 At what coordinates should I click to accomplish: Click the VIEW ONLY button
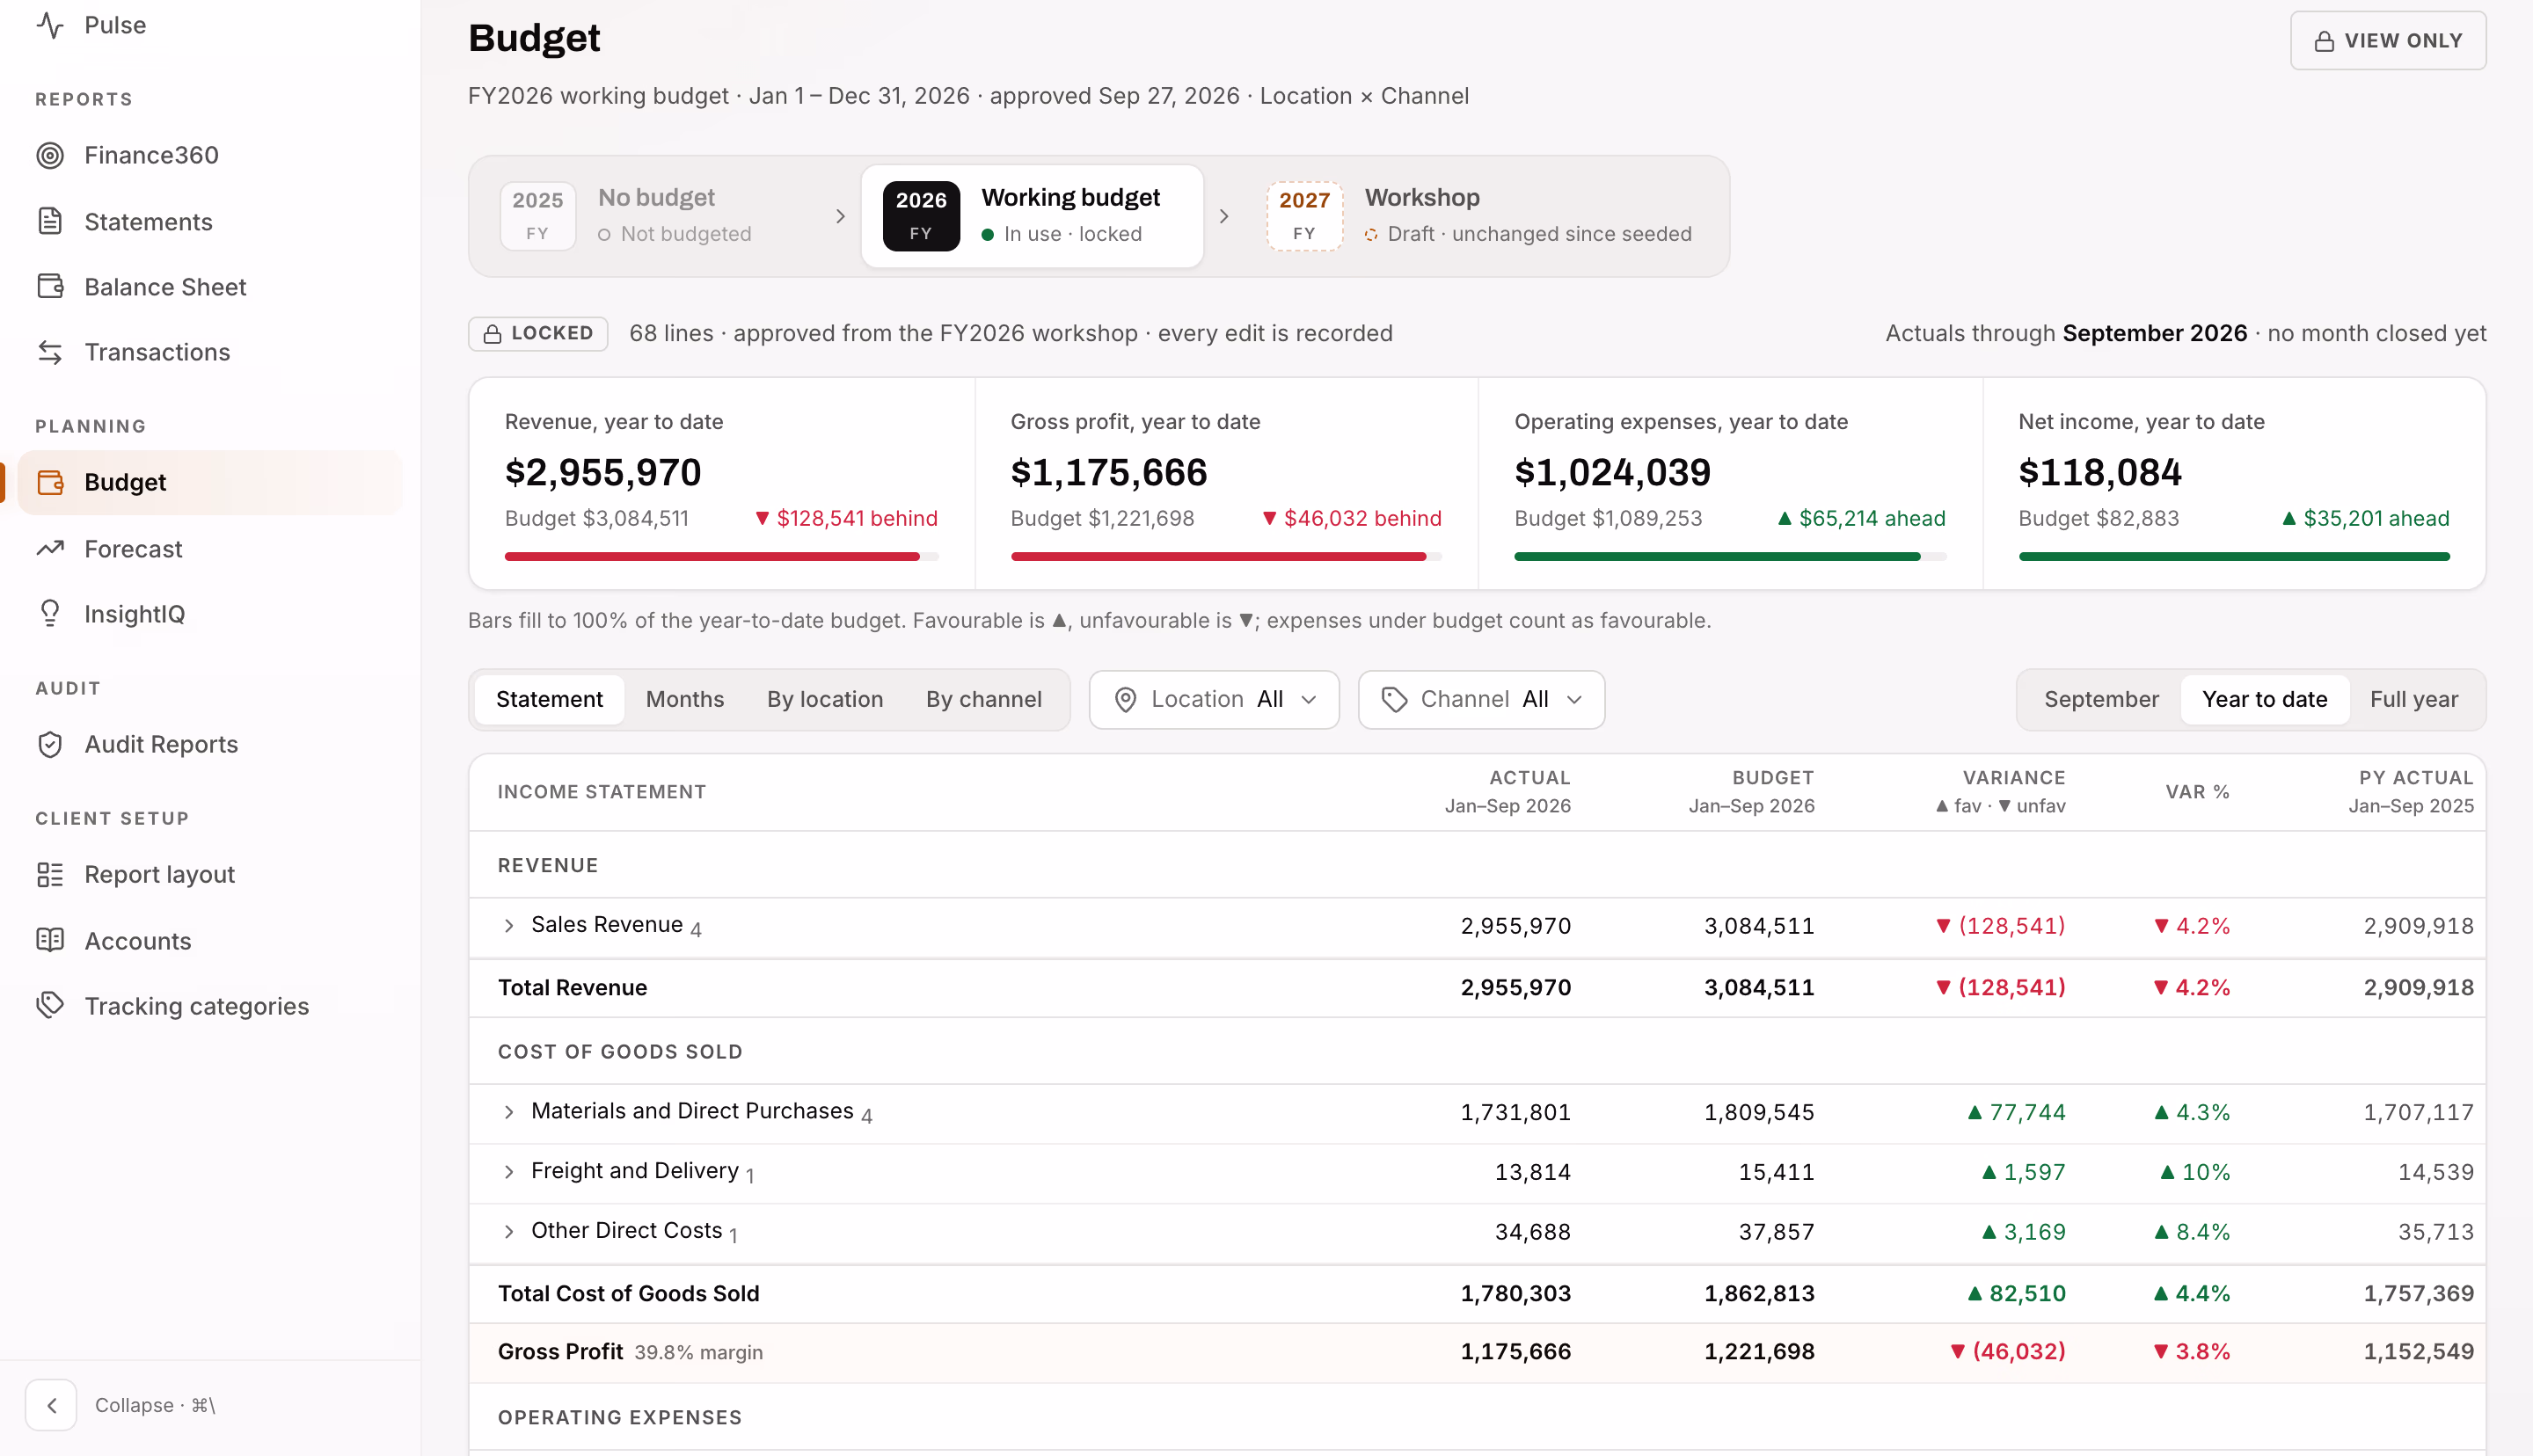pos(2388,41)
